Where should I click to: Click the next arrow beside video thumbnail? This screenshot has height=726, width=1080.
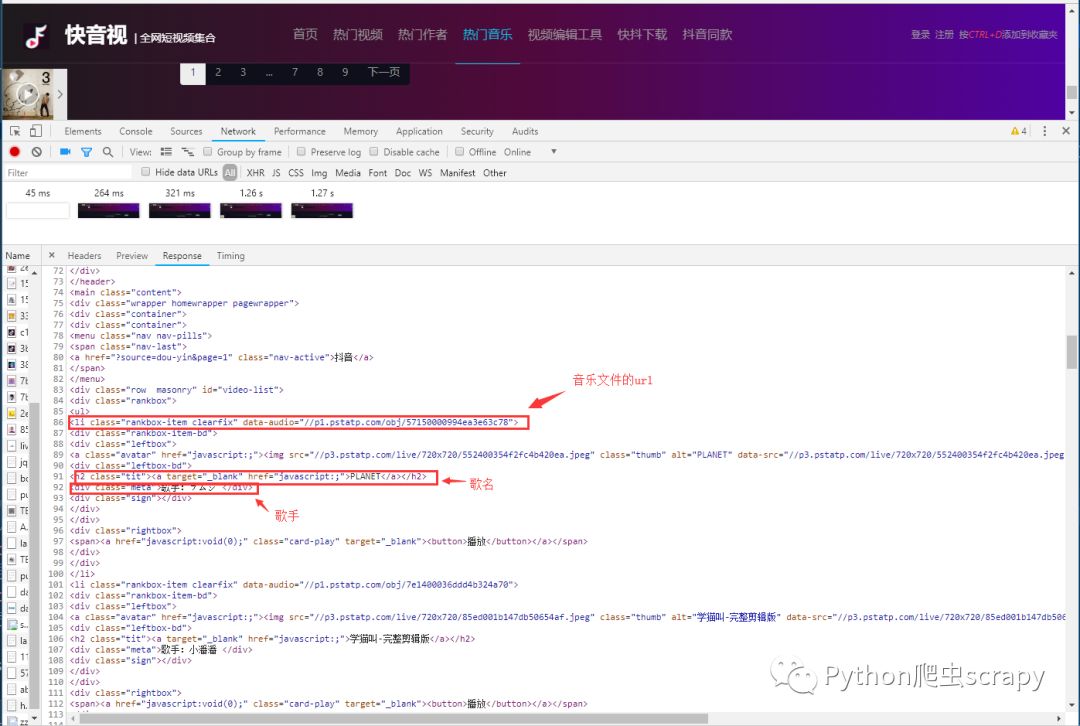[x=60, y=94]
